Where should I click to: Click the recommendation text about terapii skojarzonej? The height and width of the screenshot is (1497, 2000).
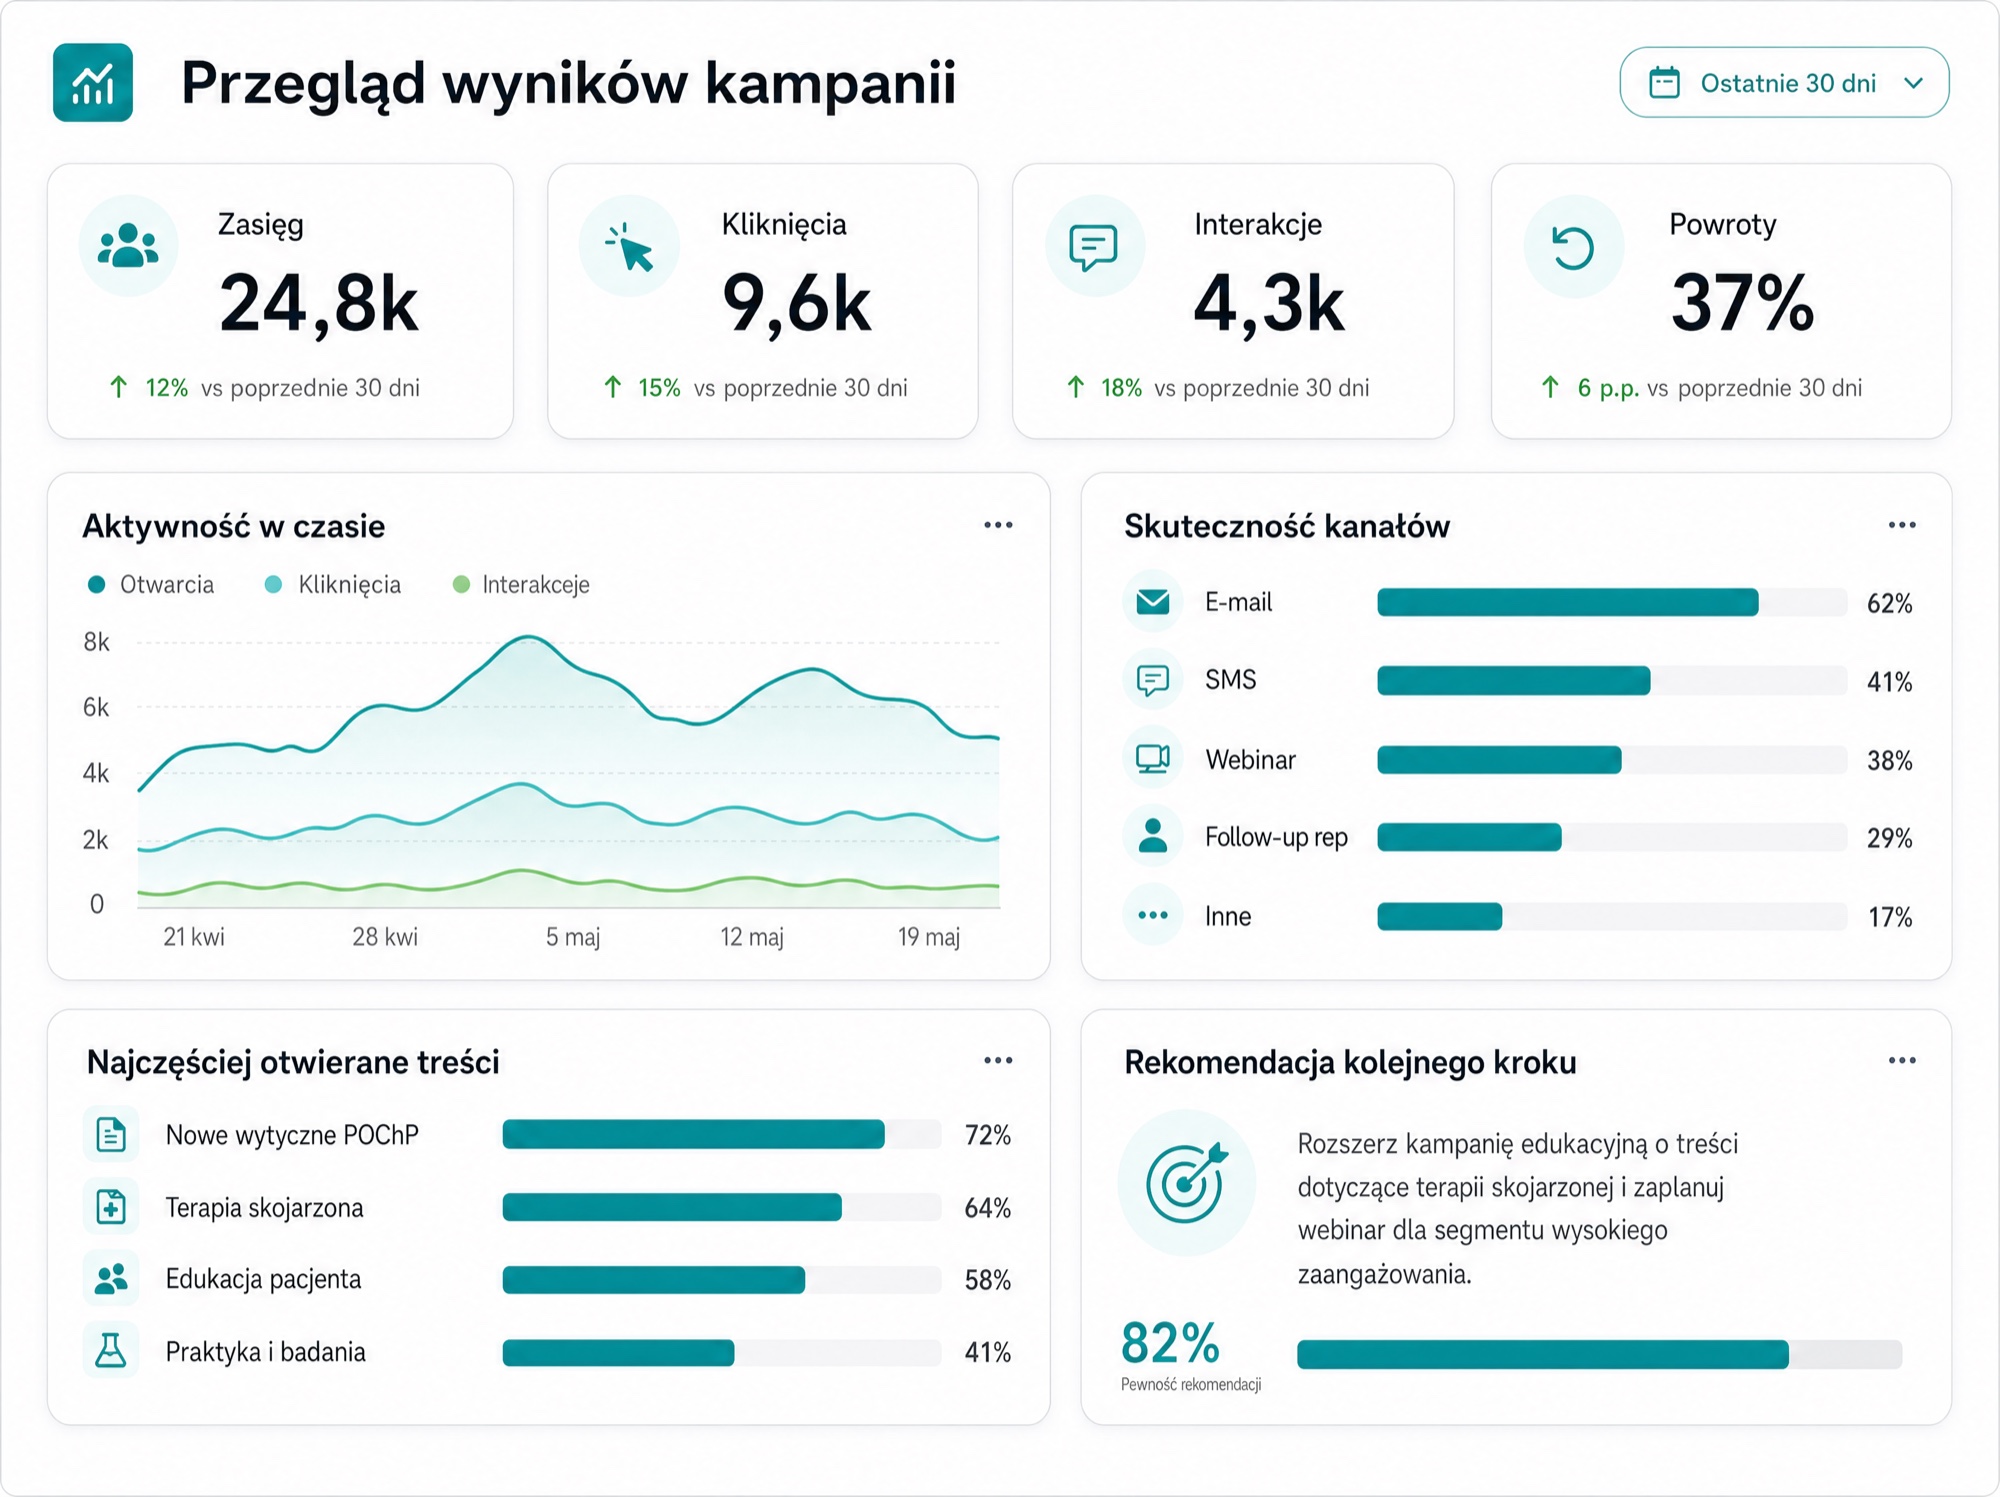tap(1518, 1209)
